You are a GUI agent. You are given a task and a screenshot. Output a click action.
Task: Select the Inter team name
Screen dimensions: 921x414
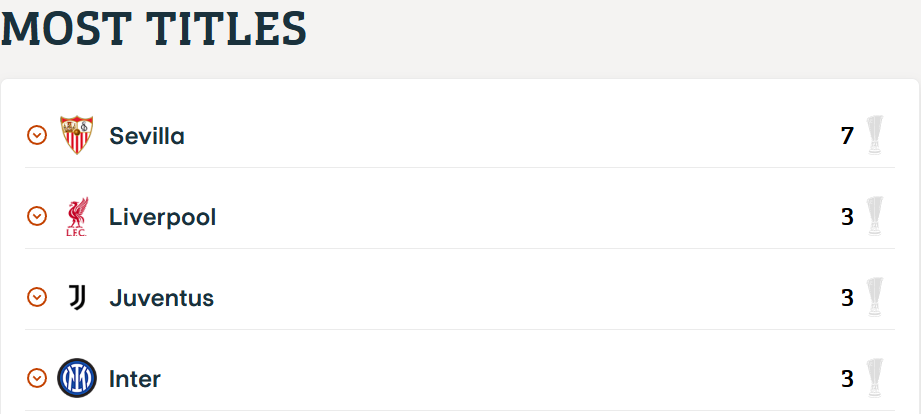click(135, 379)
